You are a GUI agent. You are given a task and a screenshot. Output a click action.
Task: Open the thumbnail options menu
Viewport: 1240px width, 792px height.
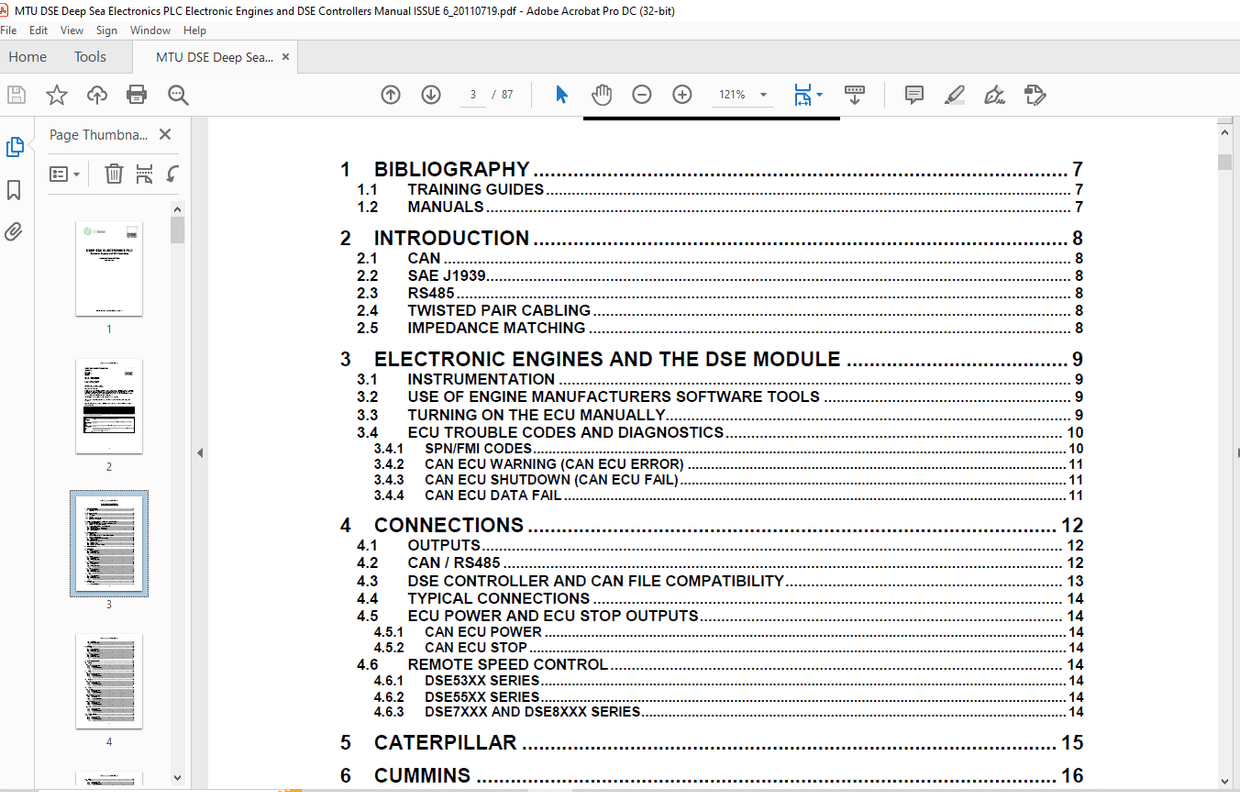[64, 174]
